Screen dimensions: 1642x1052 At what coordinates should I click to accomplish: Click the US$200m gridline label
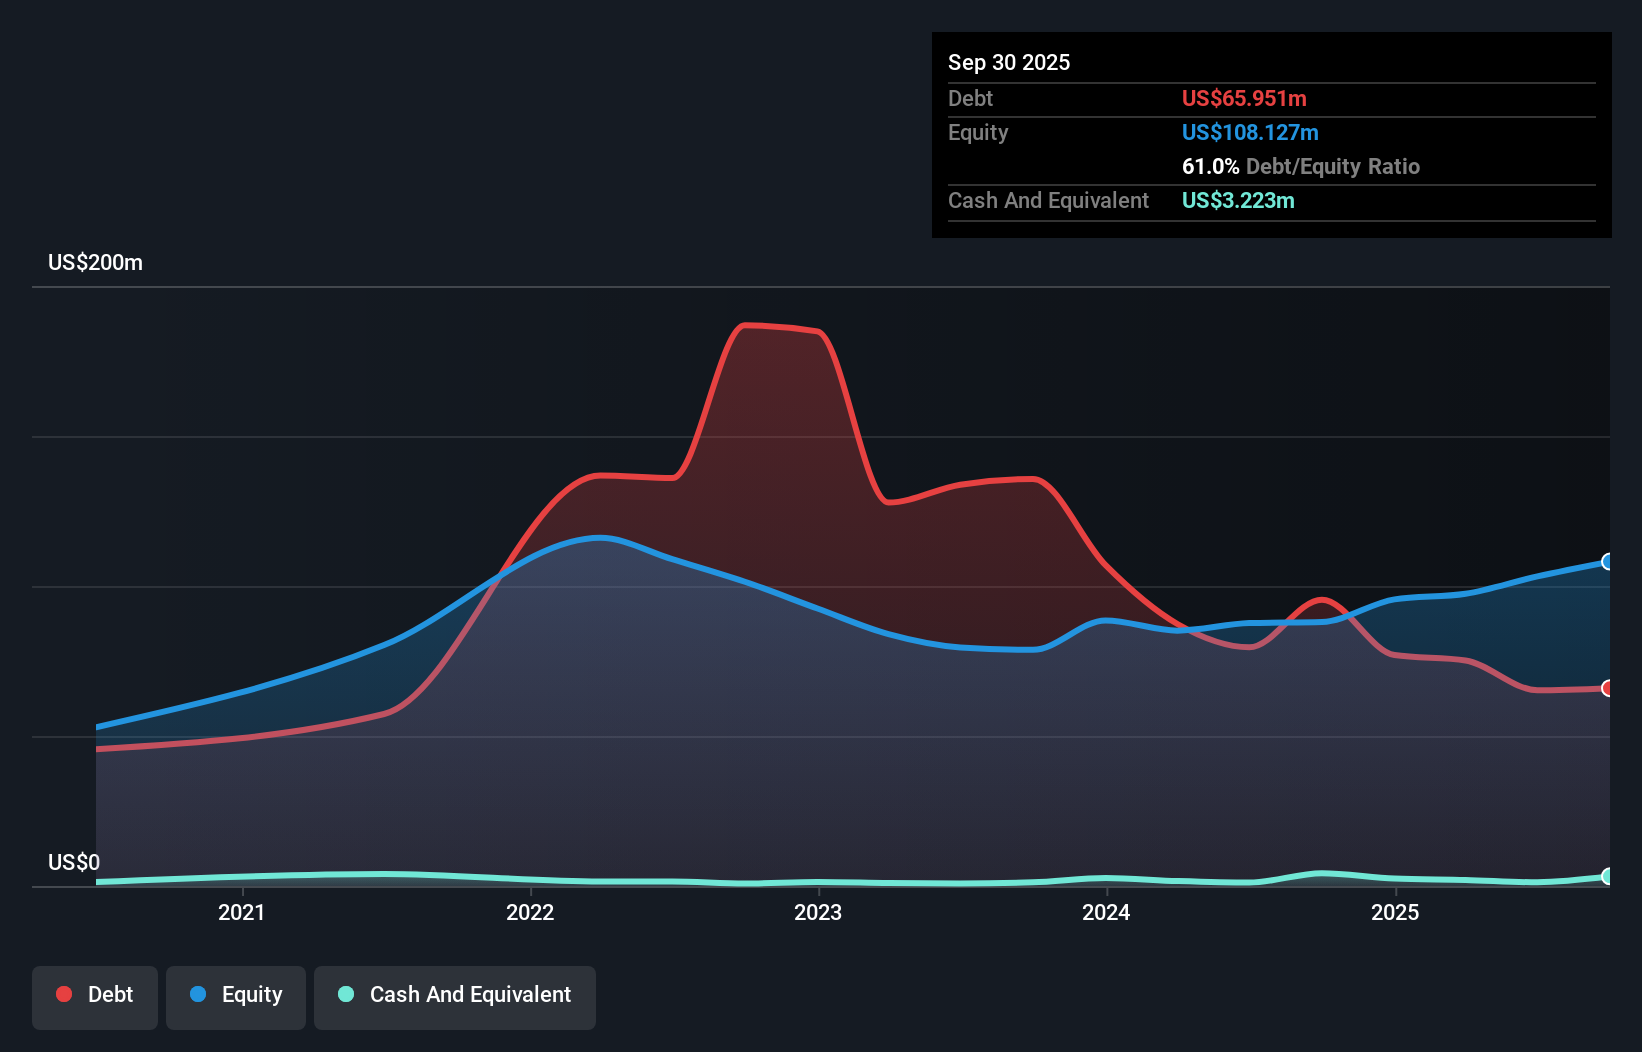[x=95, y=262]
